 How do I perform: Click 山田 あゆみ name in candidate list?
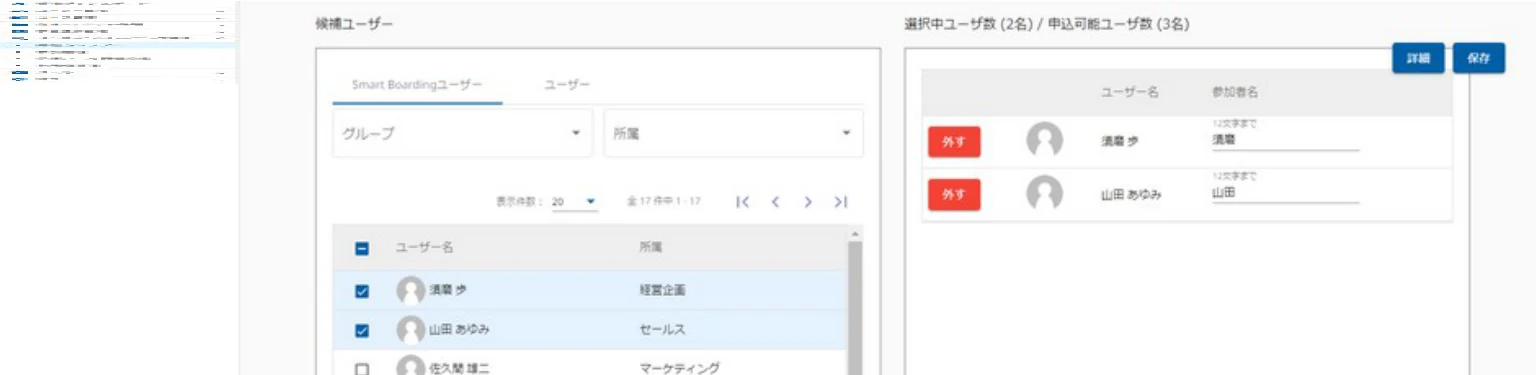tap(459, 330)
